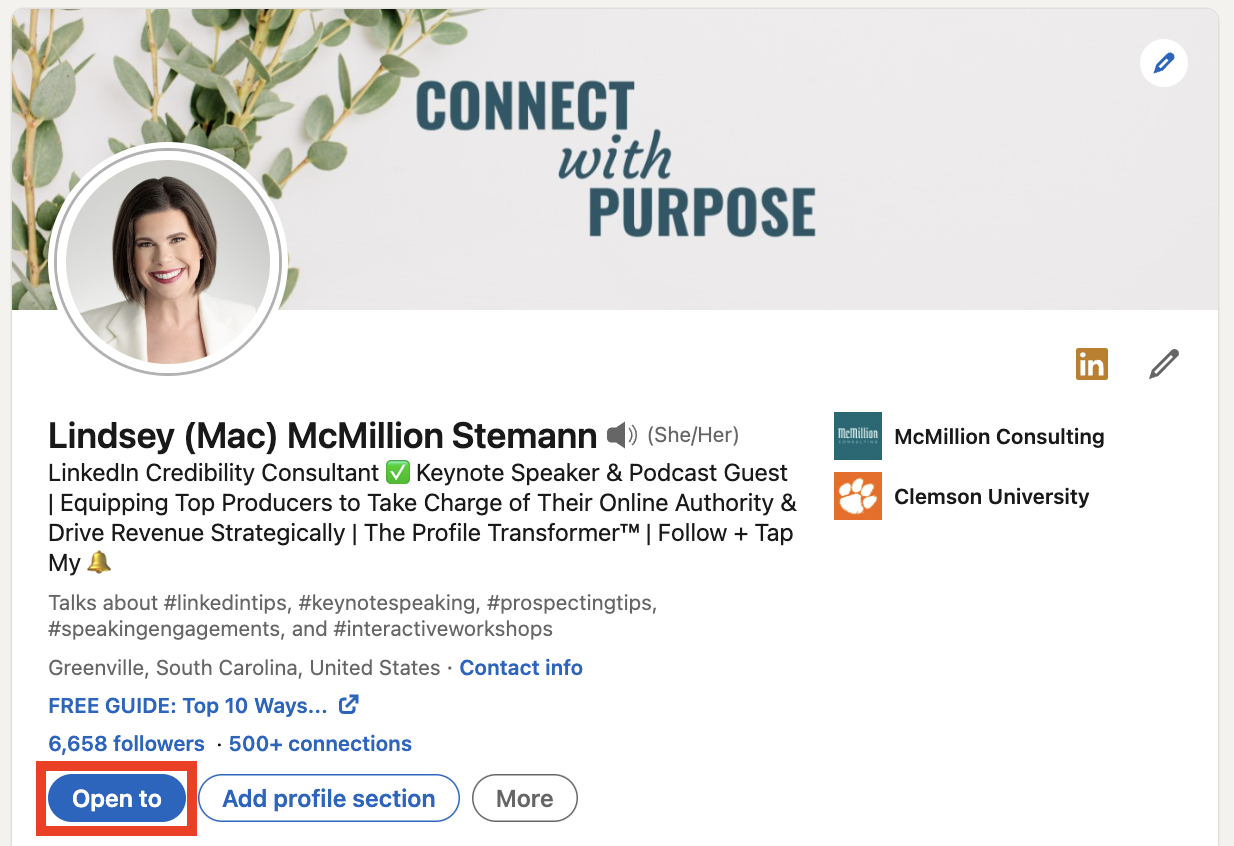This screenshot has width=1234, height=846.
Task: Click the banner edit pencil icon
Action: 1163,65
